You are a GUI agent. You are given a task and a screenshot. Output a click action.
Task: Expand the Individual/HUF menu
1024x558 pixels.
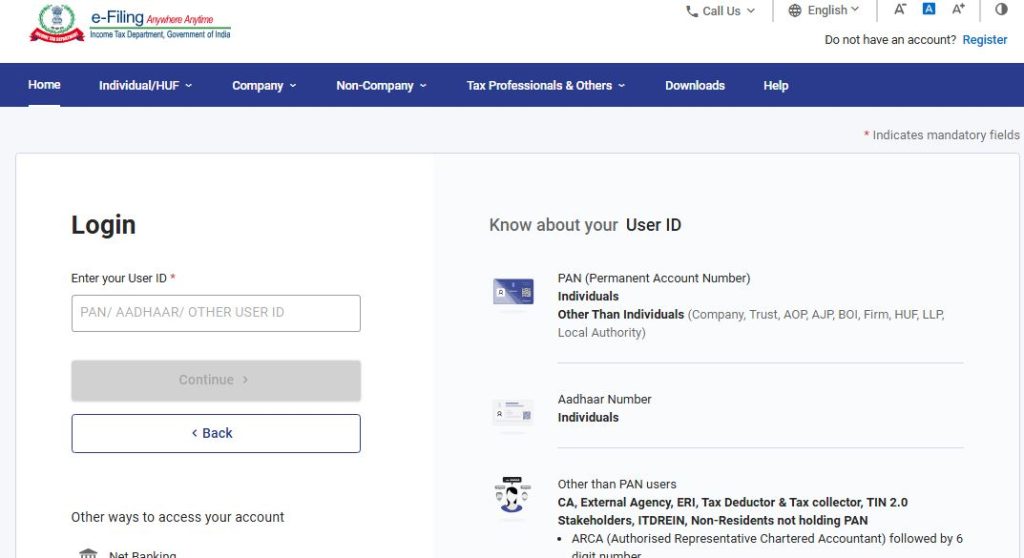pos(145,86)
